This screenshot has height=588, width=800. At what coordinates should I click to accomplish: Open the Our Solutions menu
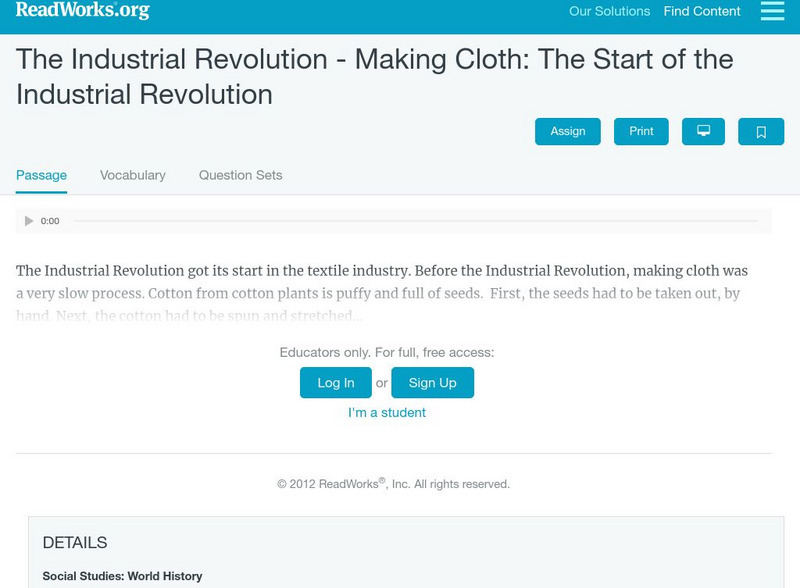pos(609,12)
